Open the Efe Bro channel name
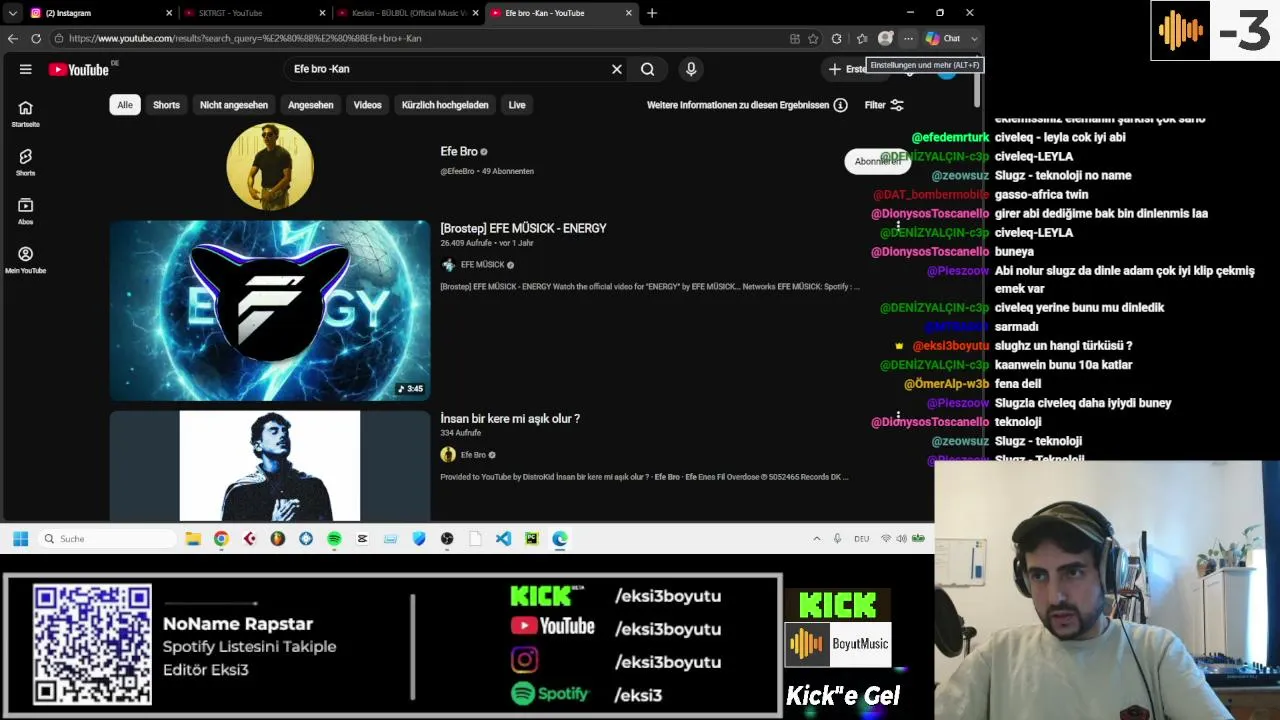 tap(459, 152)
